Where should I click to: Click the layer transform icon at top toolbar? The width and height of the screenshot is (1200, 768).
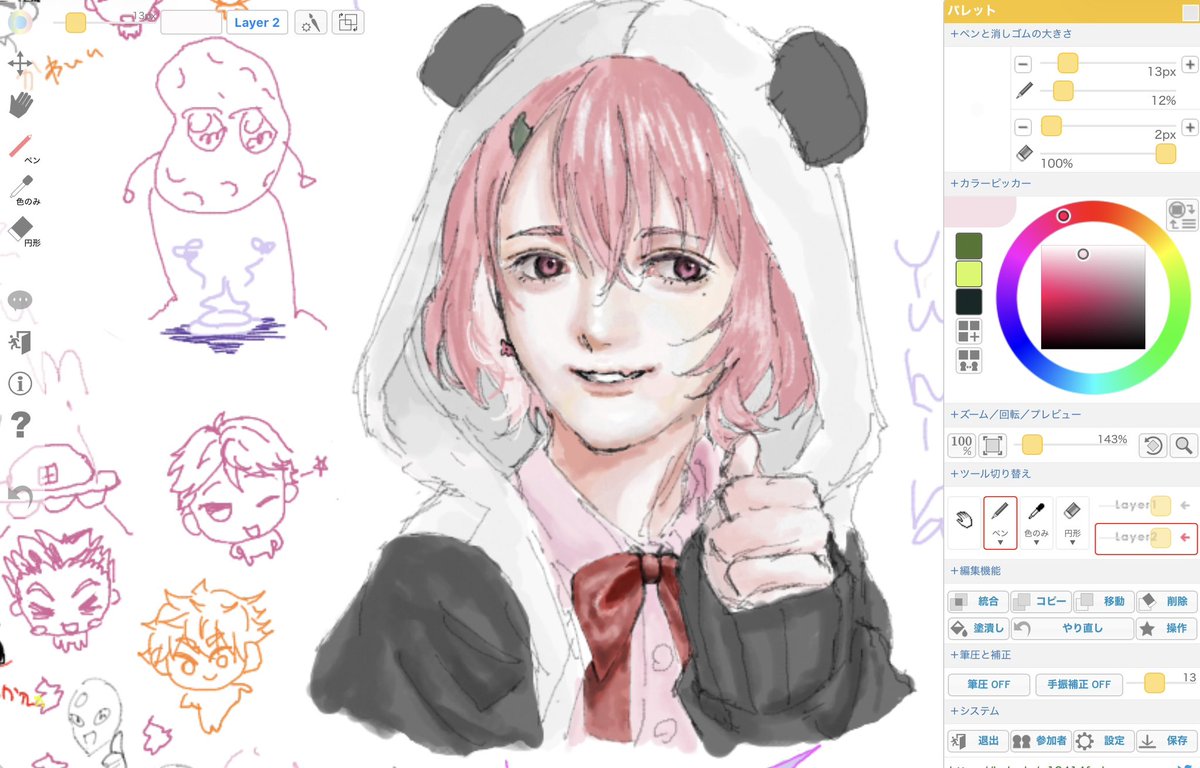pyautogui.click(x=349, y=22)
